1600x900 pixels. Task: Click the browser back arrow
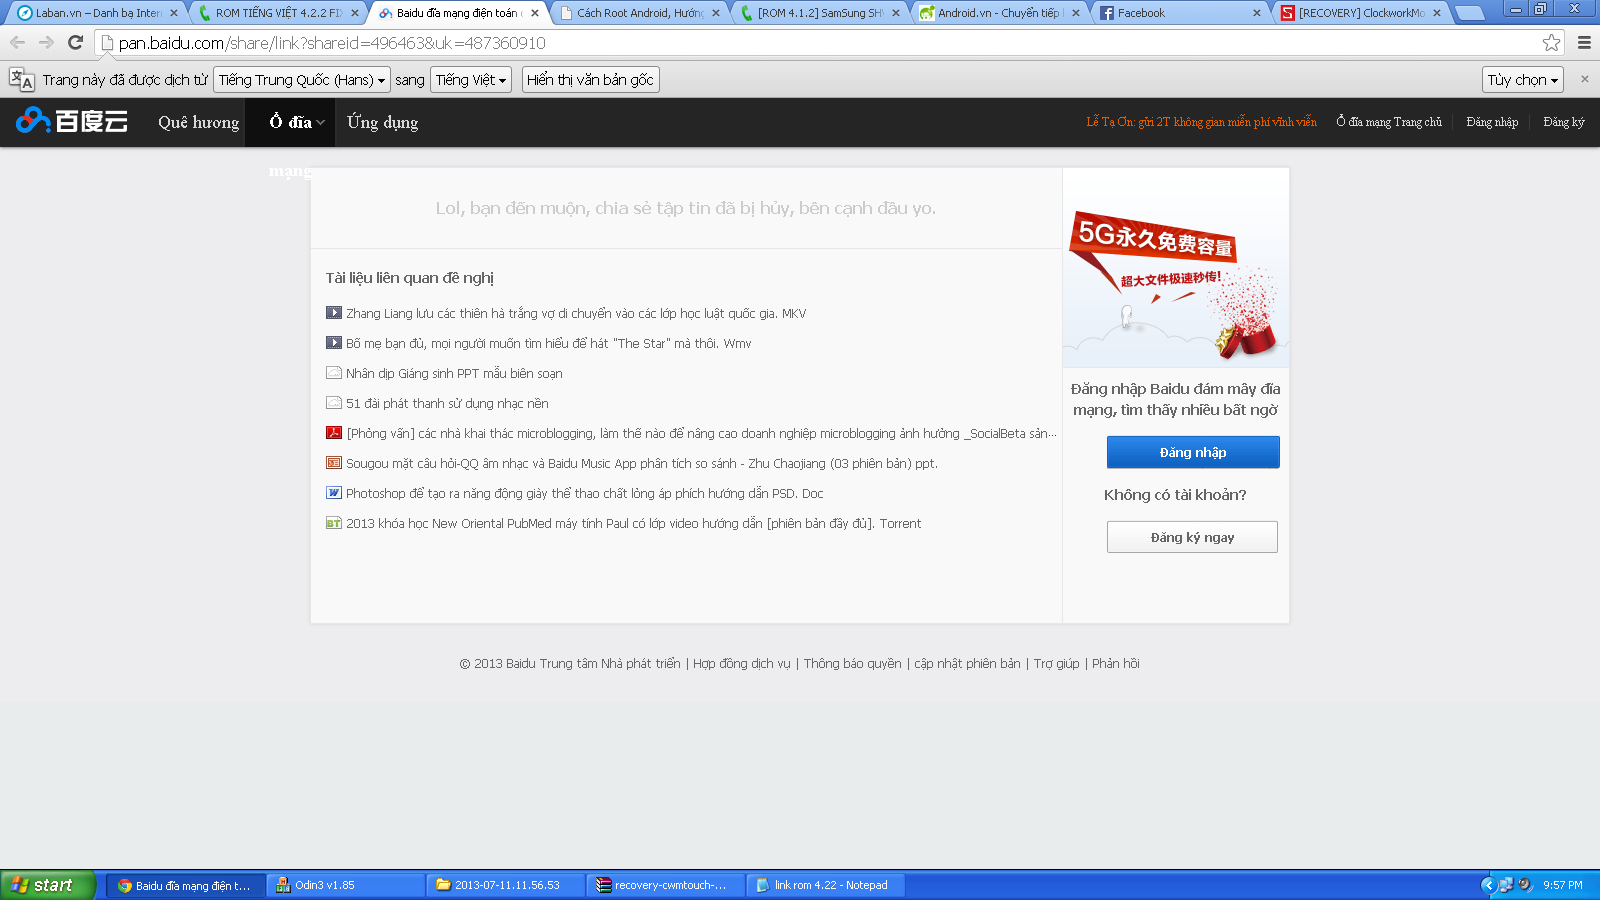click(17, 42)
